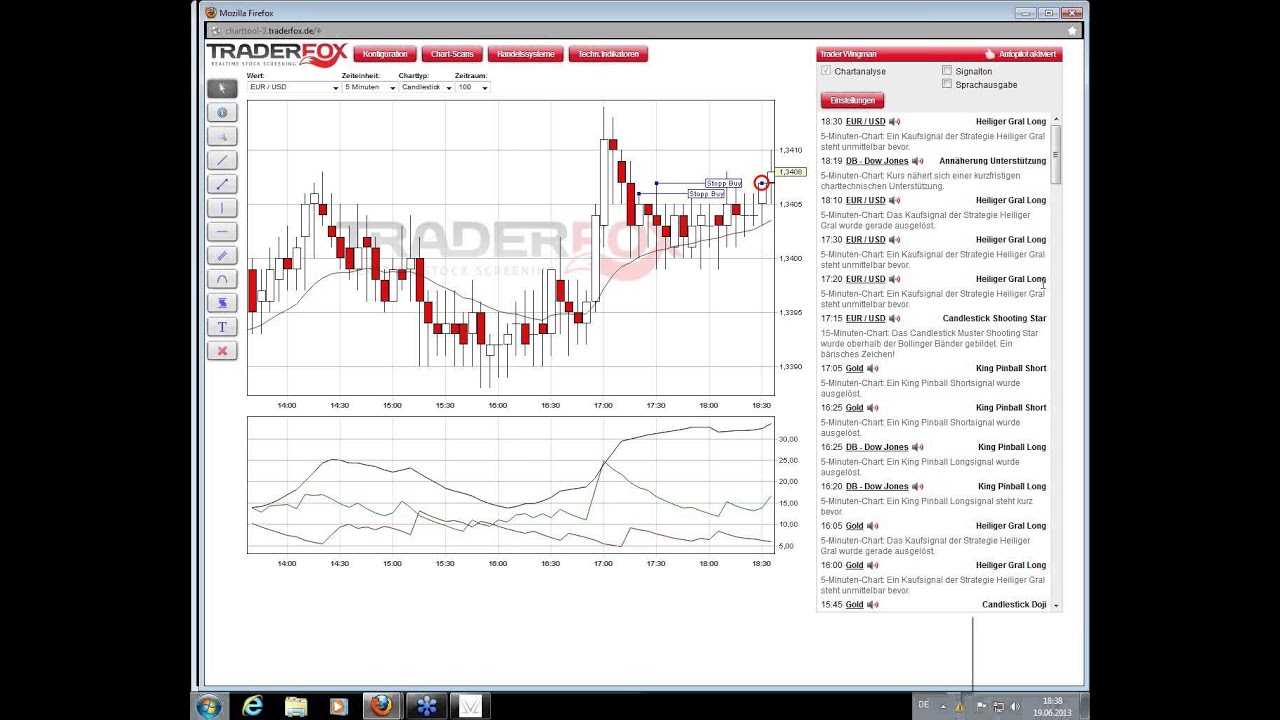Image resolution: width=1280 pixels, height=720 pixels.
Task: Open Internet Explorer from the taskbar
Action: (x=253, y=706)
